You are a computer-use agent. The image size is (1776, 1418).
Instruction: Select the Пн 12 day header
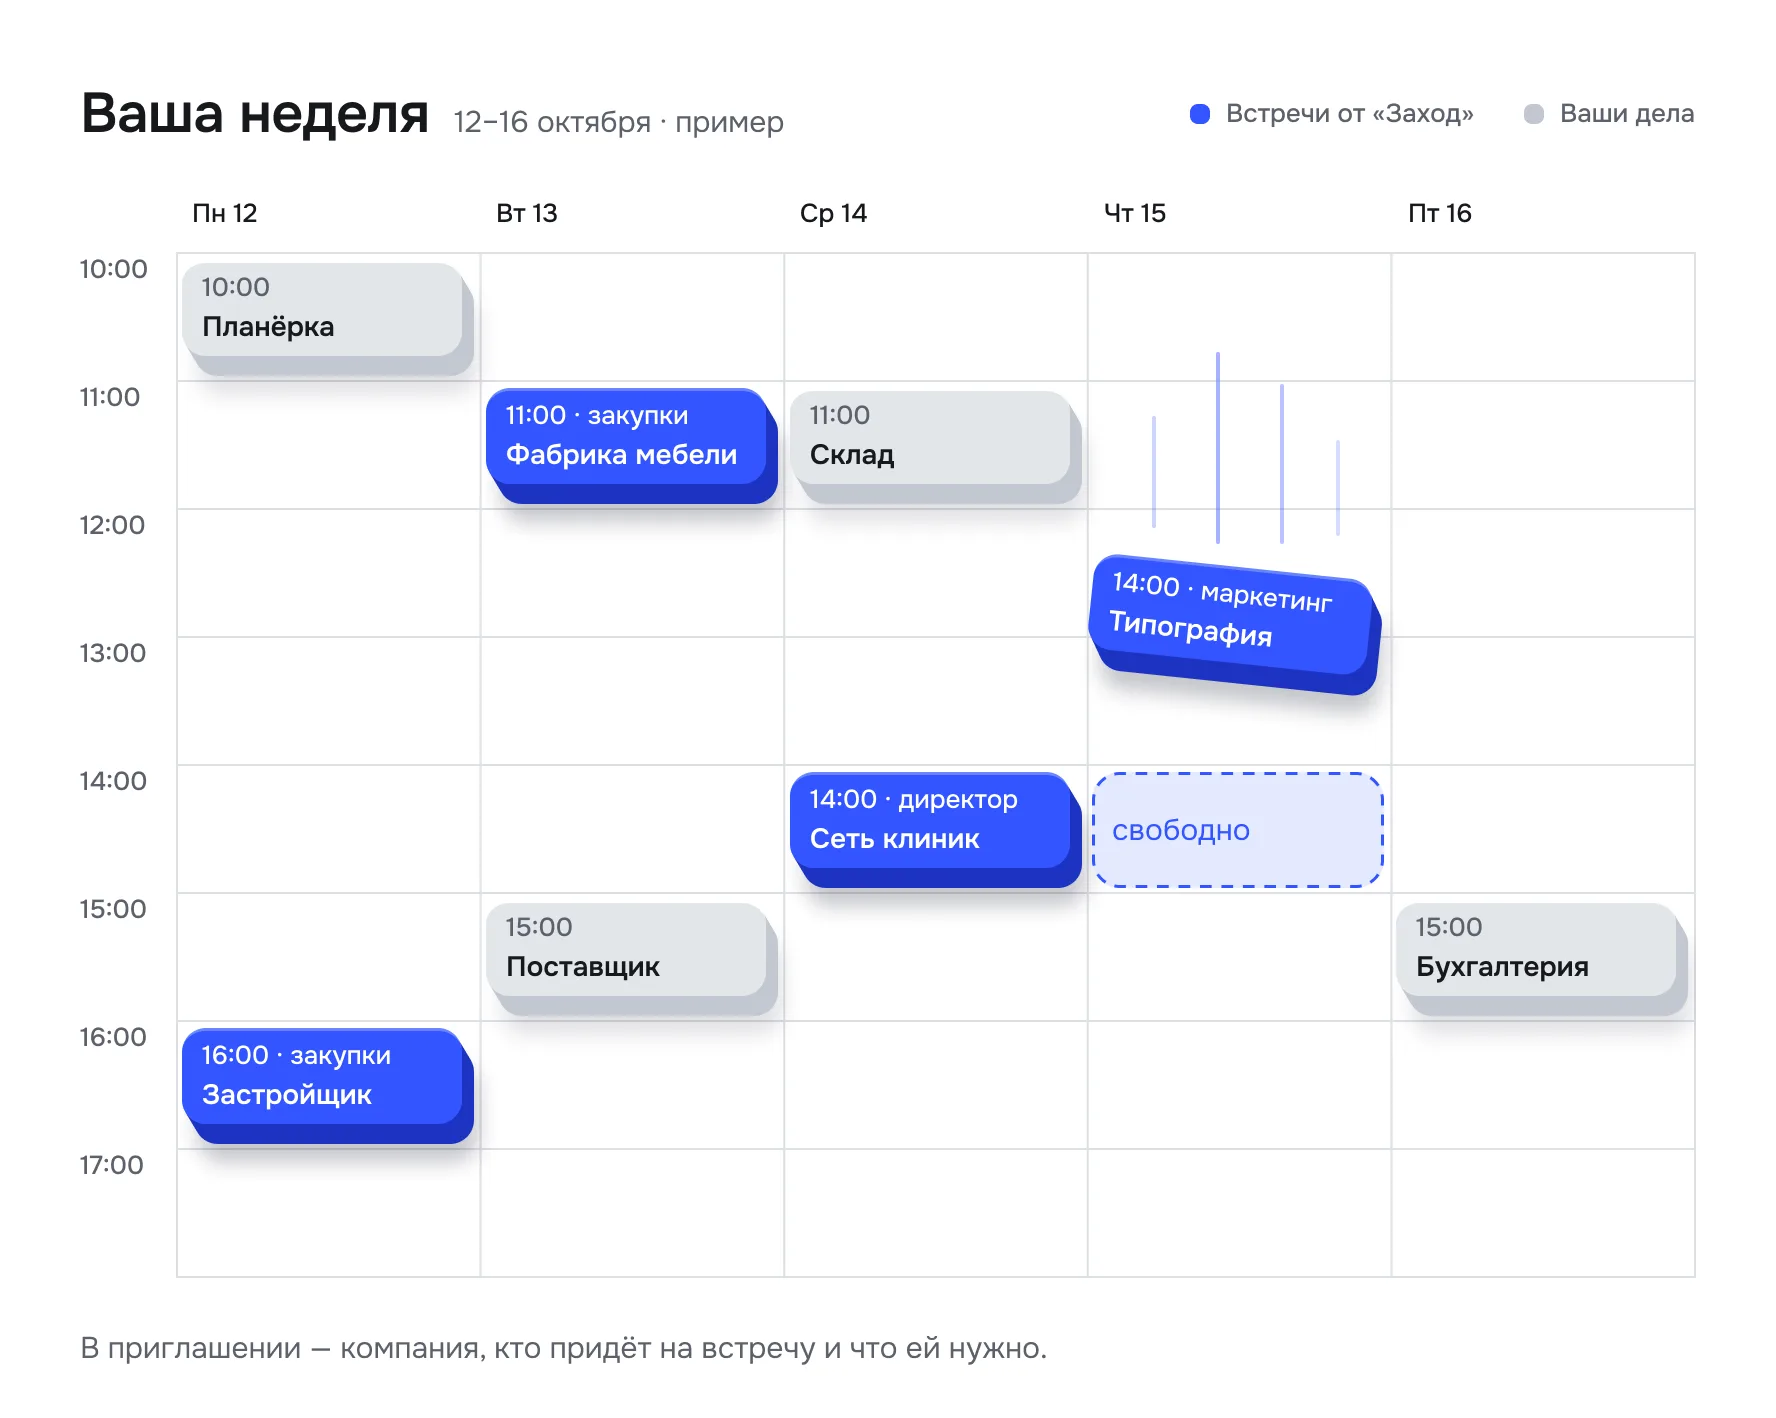pyautogui.click(x=225, y=213)
